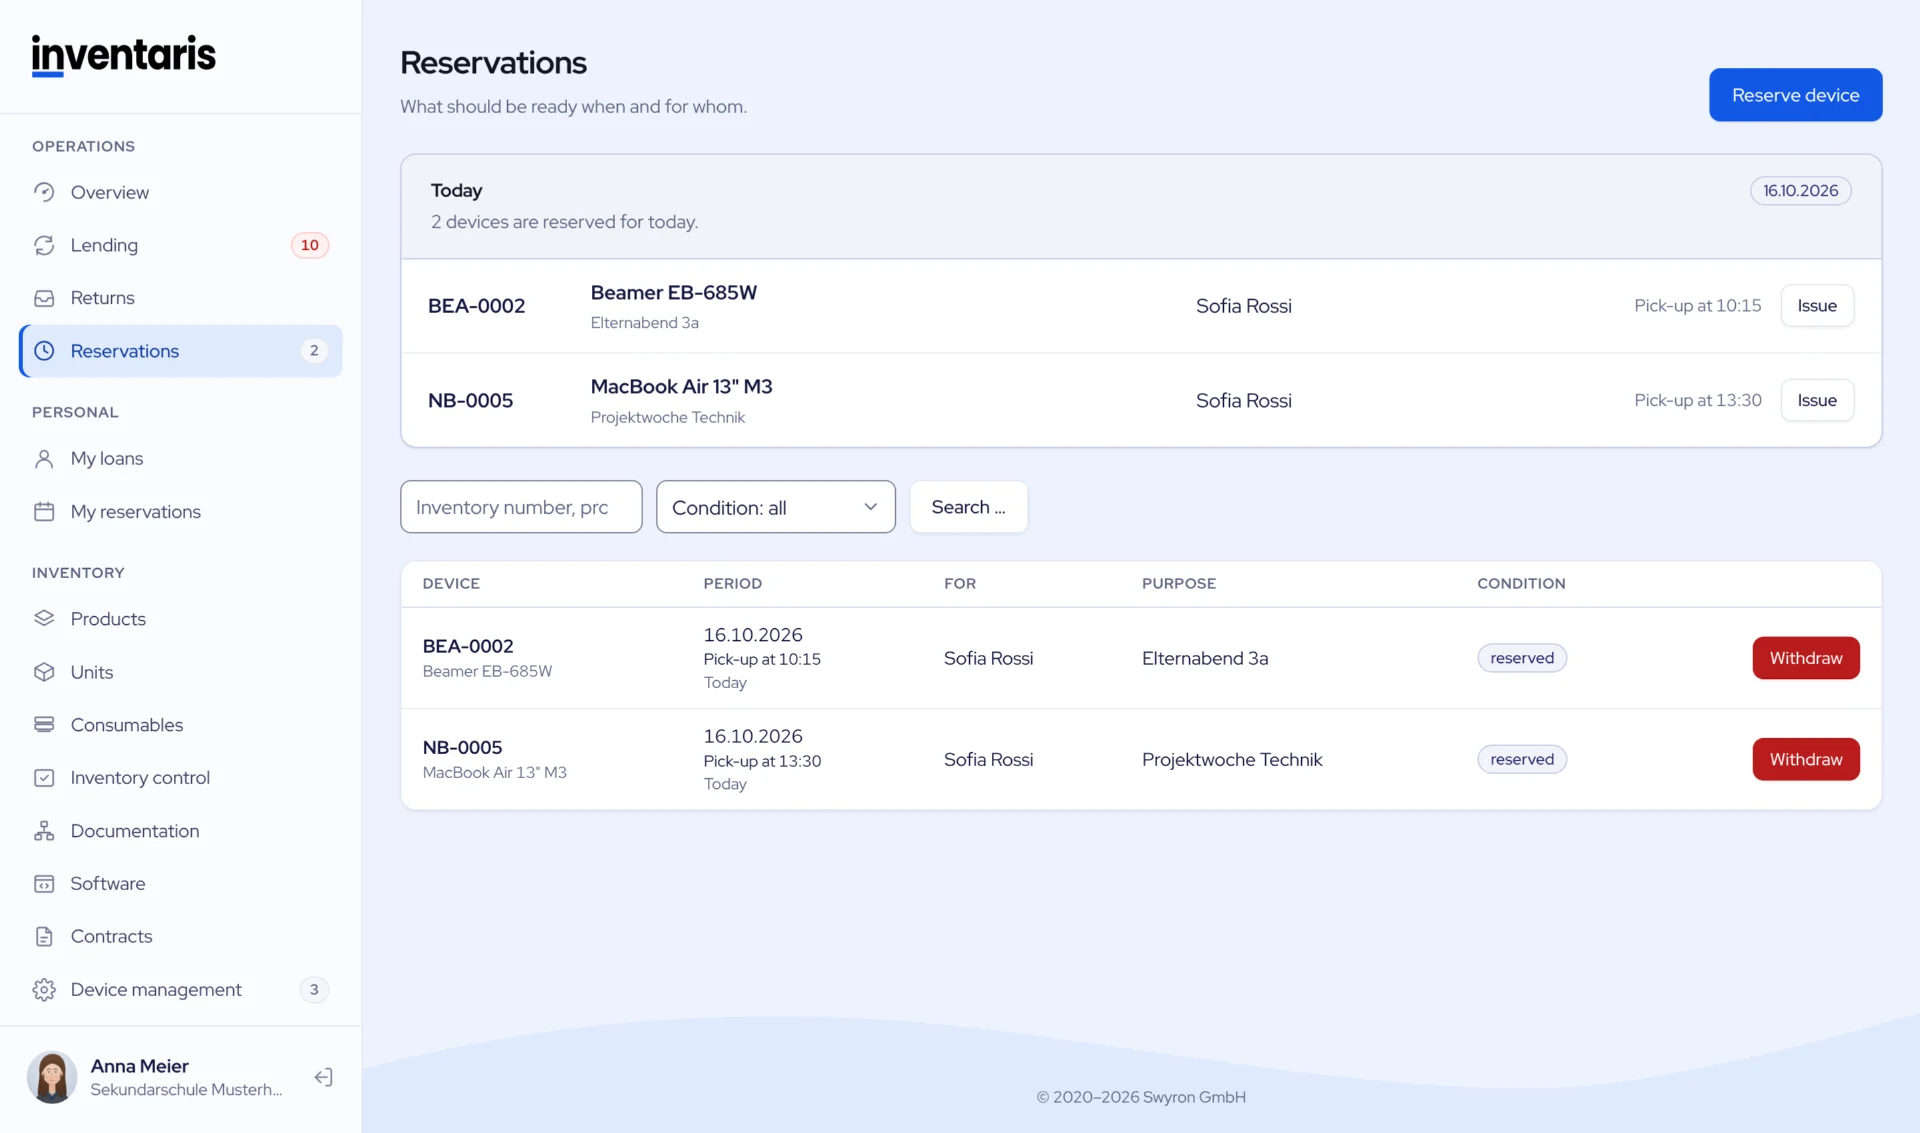The height and width of the screenshot is (1133, 1920).
Task: Click the Lending count badge 10
Action: coord(310,245)
